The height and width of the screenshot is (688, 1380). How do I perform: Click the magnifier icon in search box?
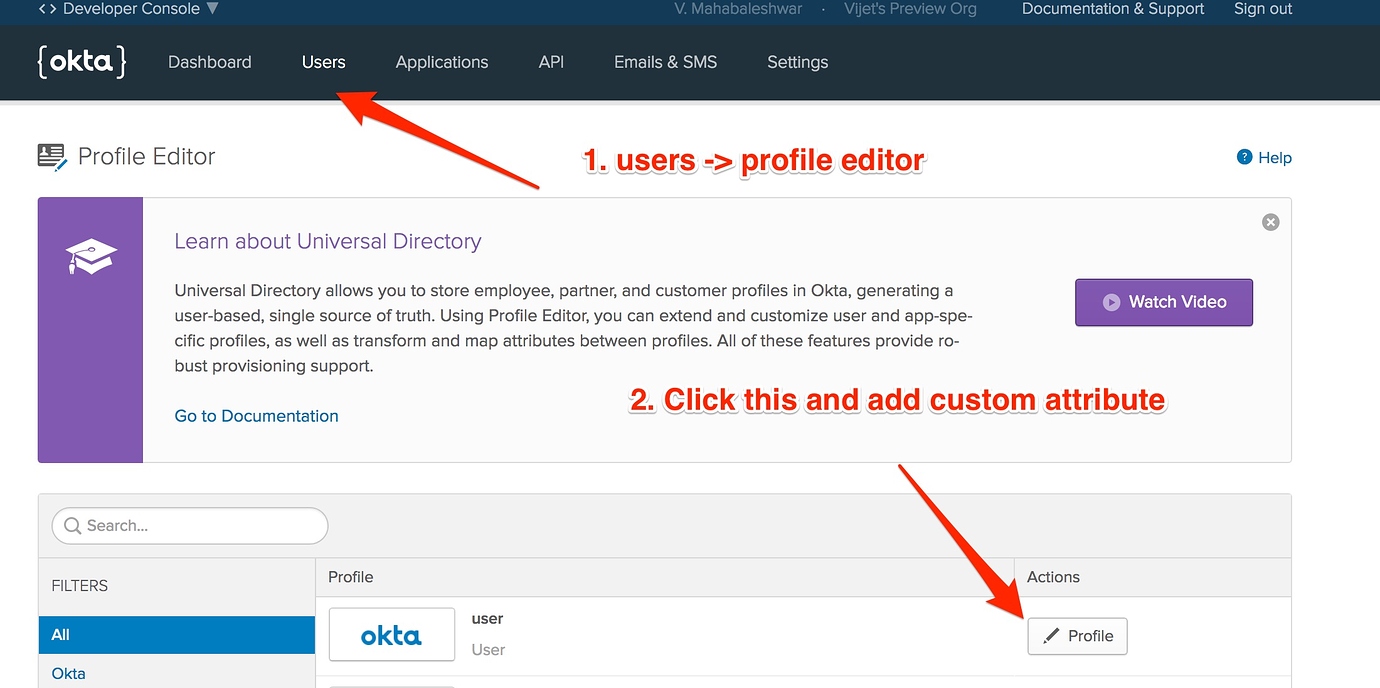click(72, 526)
